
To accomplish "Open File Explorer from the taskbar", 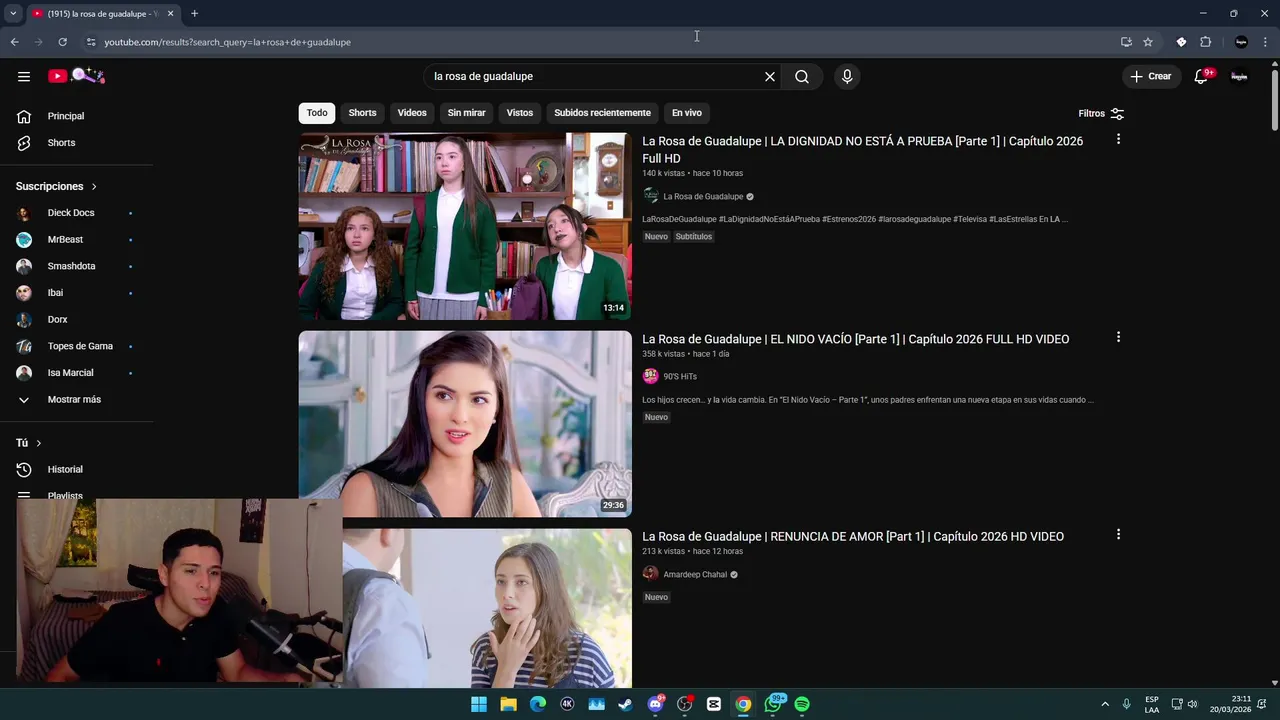I will point(508,704).
